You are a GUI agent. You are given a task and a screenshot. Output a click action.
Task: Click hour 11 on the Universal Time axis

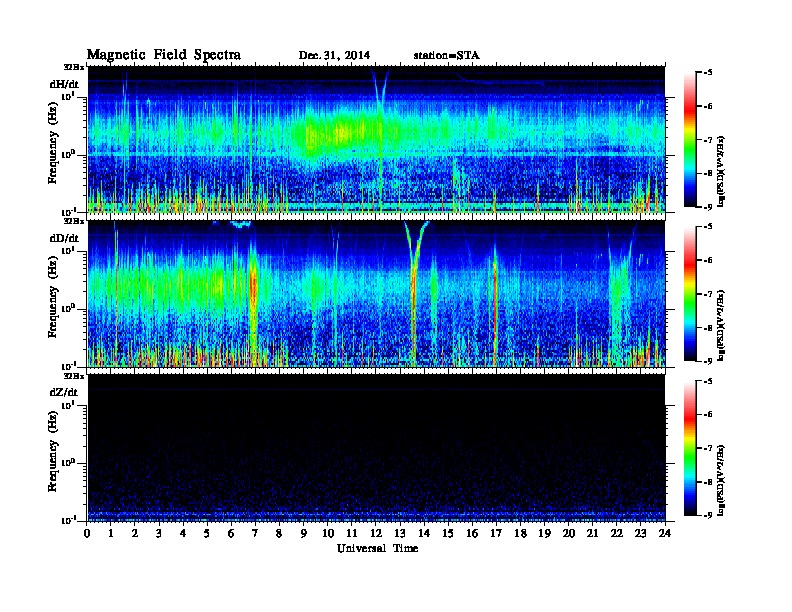352,533
